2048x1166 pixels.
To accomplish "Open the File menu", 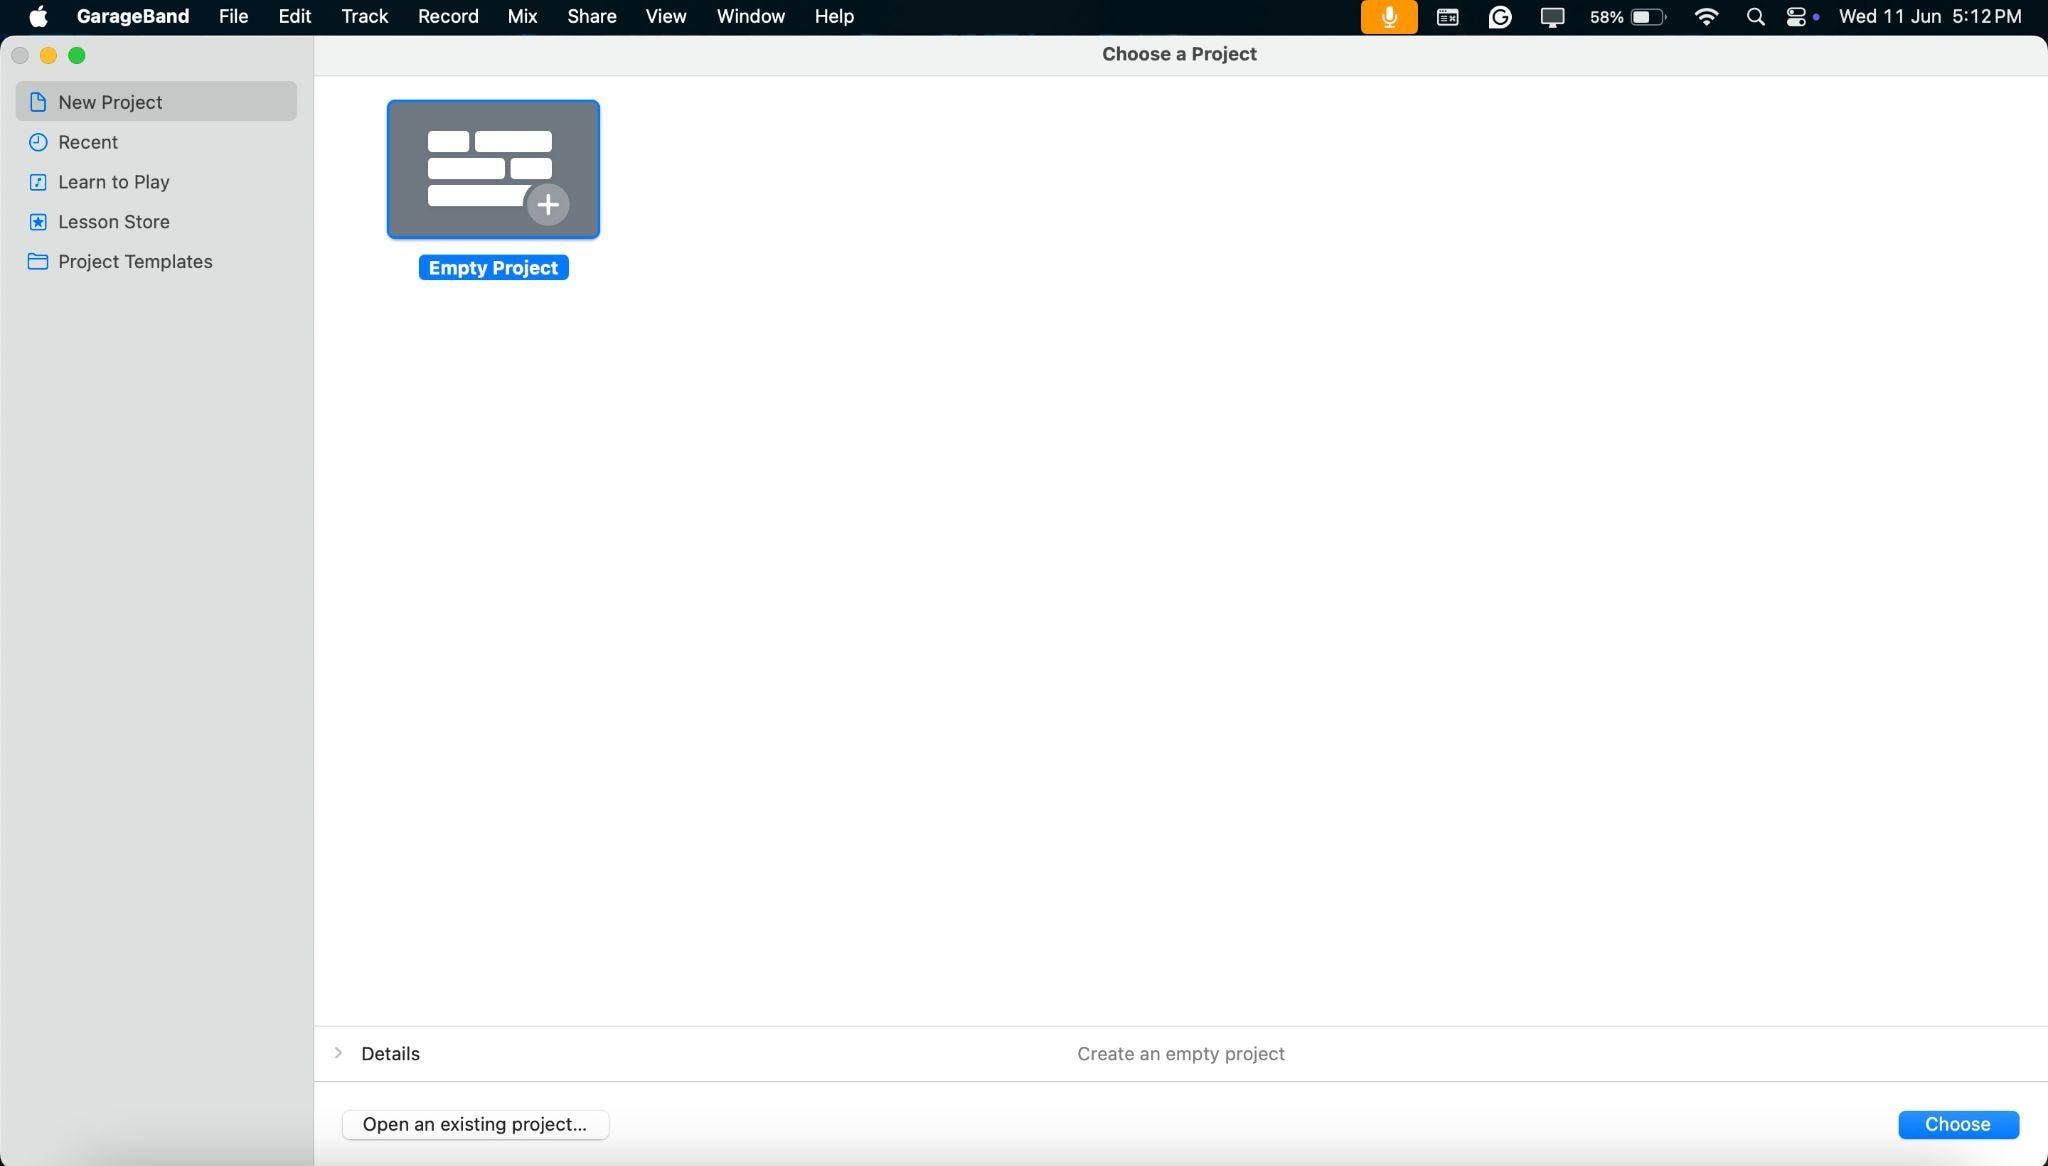I will click(x=233, y=17).
